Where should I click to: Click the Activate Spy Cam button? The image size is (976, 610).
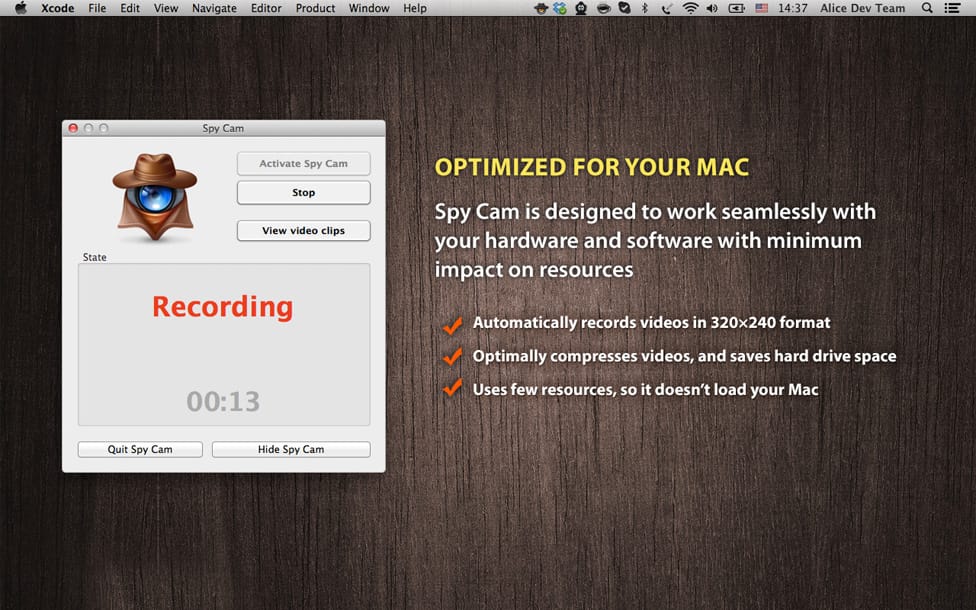tap(304, 164)
